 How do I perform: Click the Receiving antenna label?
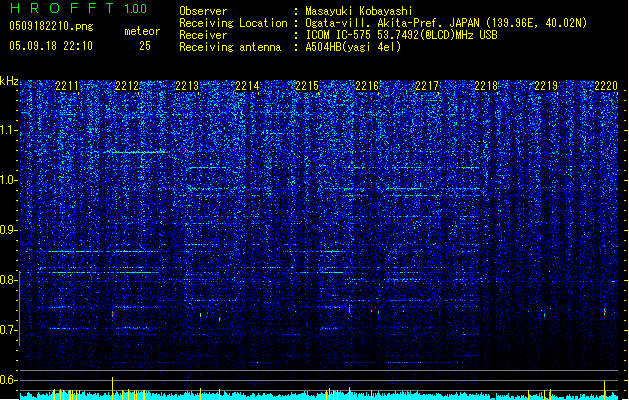pyautogui.click(x=230, y=47)
